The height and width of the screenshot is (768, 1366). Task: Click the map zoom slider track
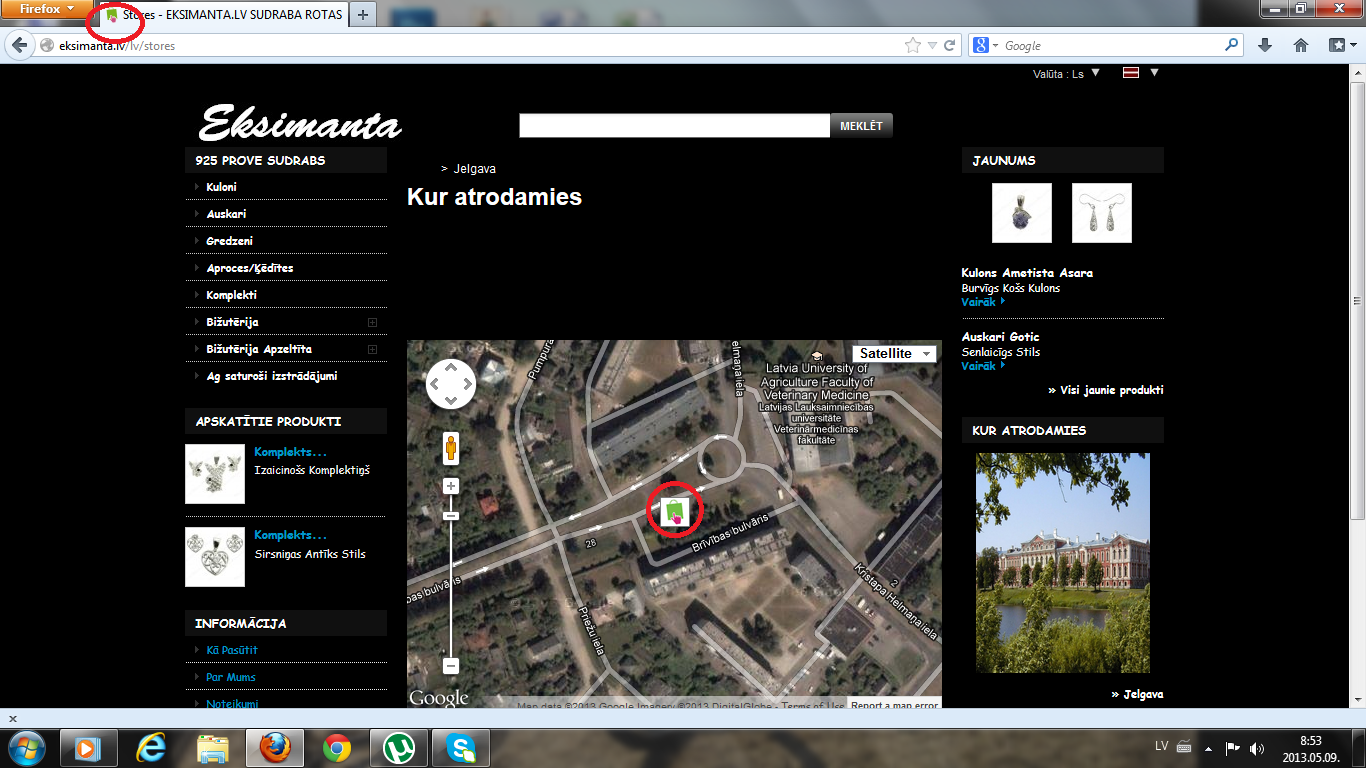(451, 576)
